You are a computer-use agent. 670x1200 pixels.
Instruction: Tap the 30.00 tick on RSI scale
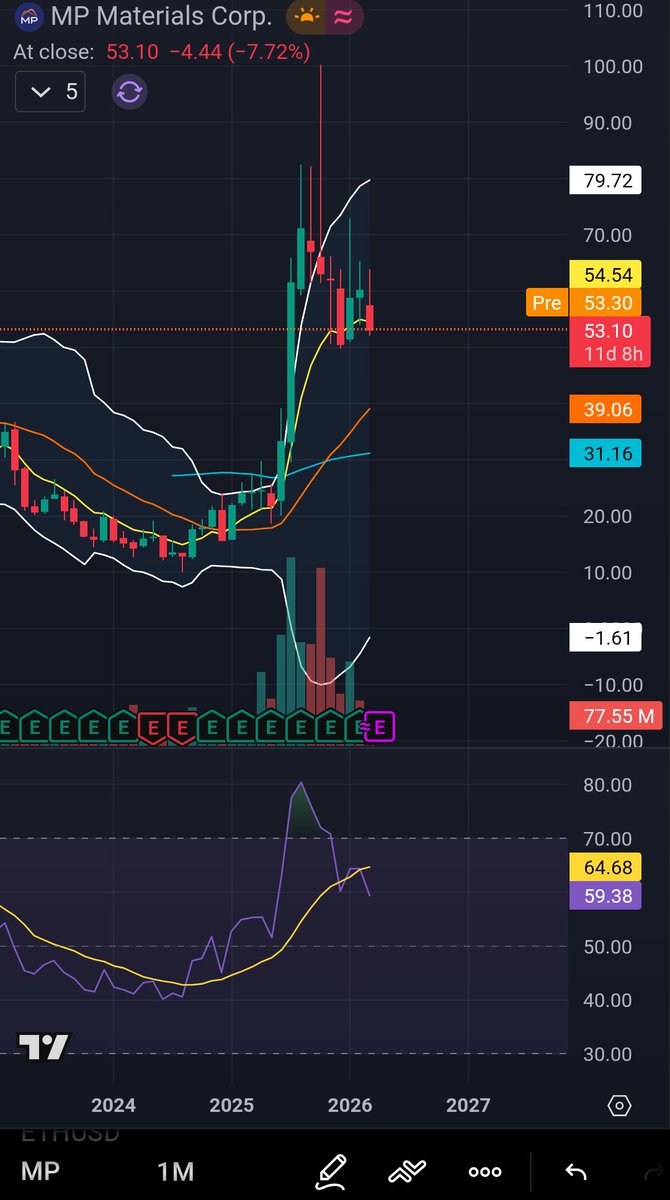click(606, 1054)
